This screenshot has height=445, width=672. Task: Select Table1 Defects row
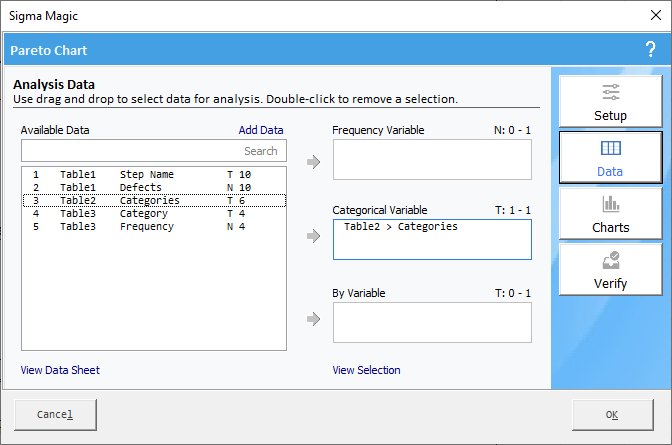(x=154, y=187)
